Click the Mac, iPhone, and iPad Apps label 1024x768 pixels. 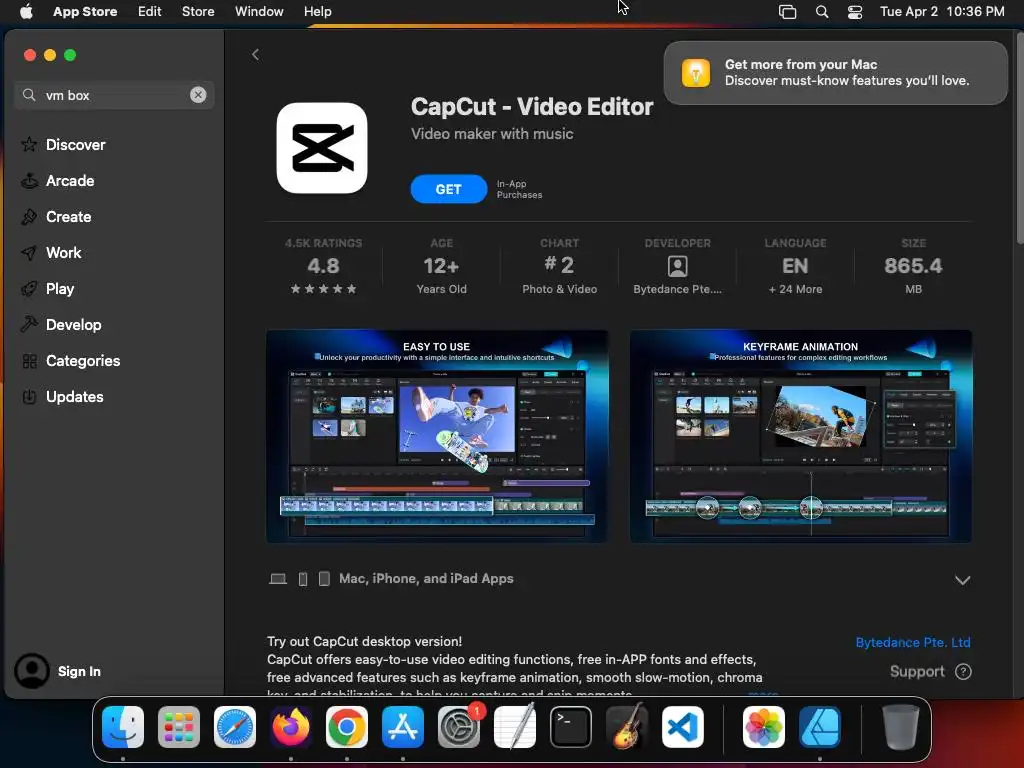426,579
